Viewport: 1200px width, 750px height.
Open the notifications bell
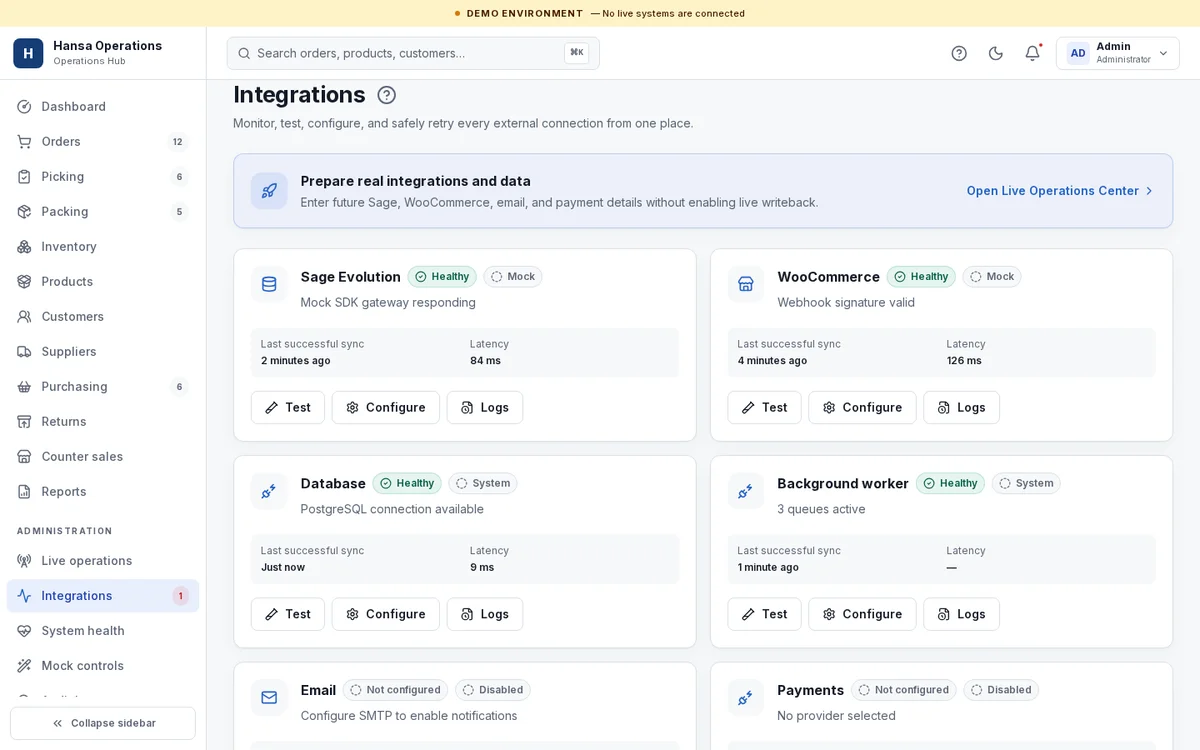pyautogui.click(x=1033, y=53)
